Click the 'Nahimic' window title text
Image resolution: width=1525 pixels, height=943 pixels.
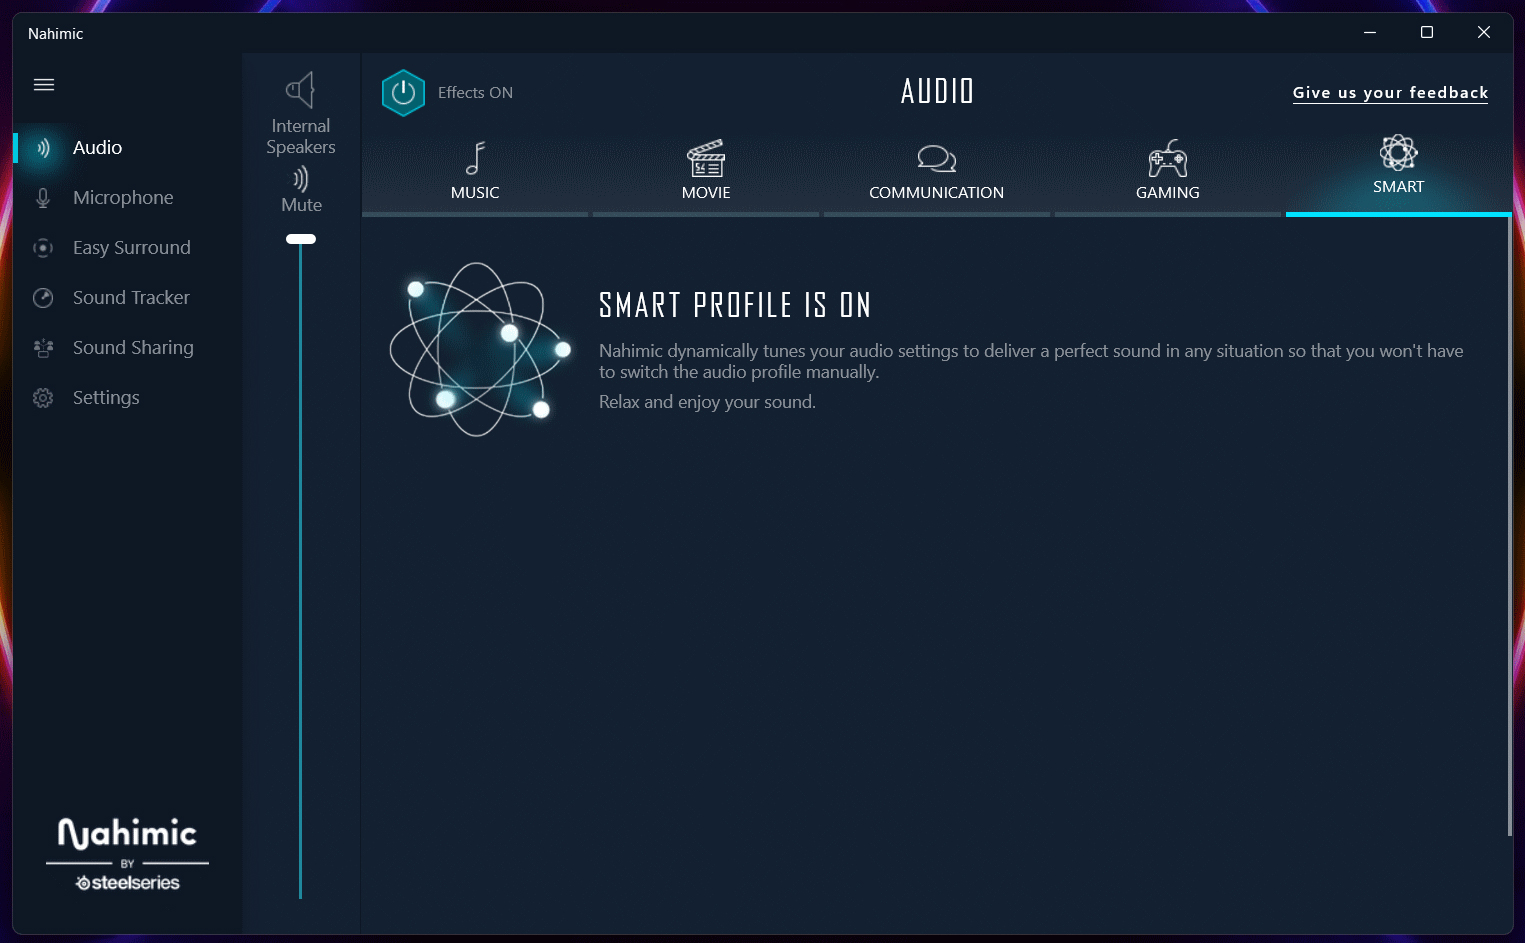(56, 34)
